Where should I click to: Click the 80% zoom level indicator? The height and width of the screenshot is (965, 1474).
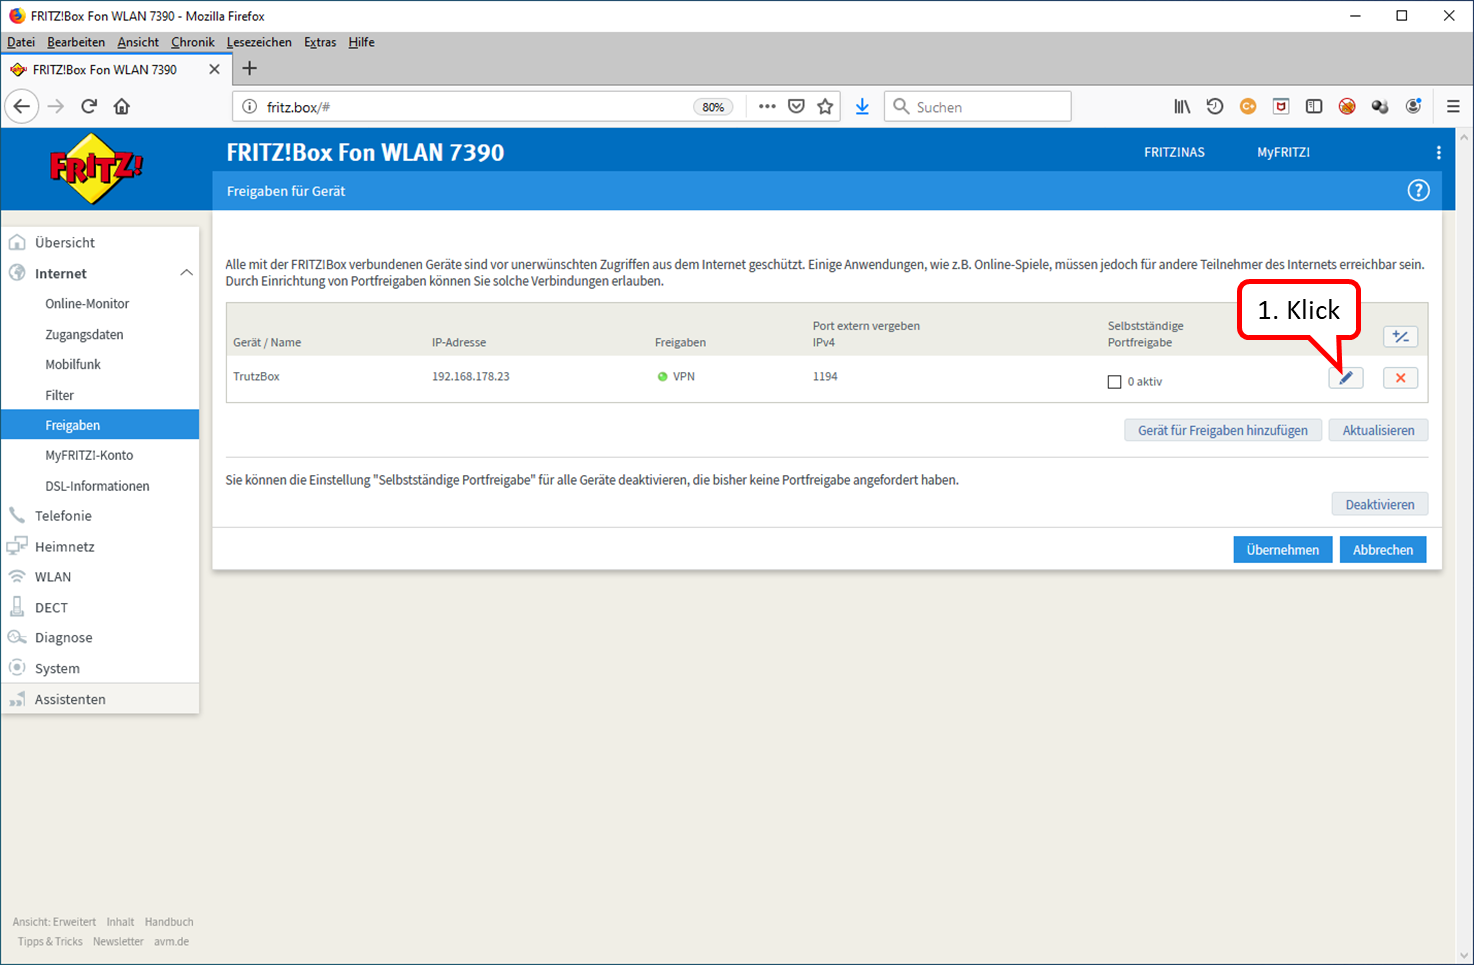coord(713,107)
